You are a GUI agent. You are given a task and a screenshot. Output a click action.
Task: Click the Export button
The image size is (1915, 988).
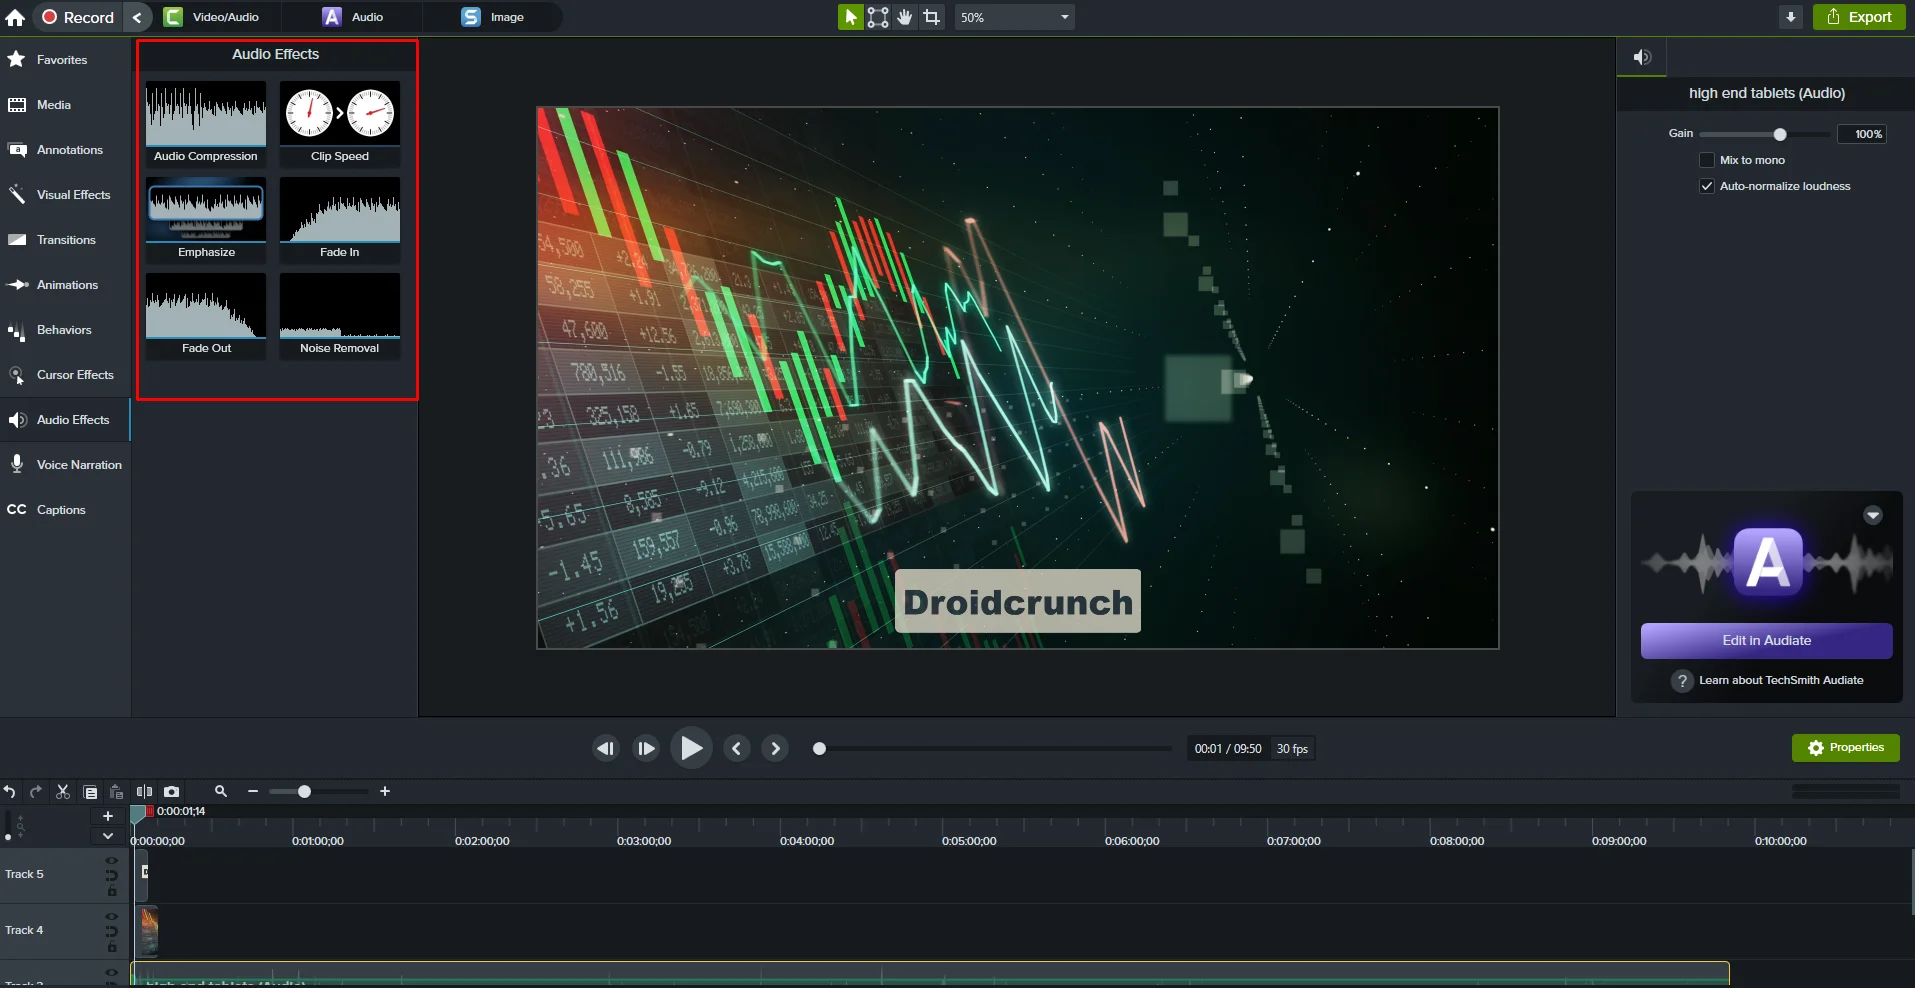(1859, 17)
